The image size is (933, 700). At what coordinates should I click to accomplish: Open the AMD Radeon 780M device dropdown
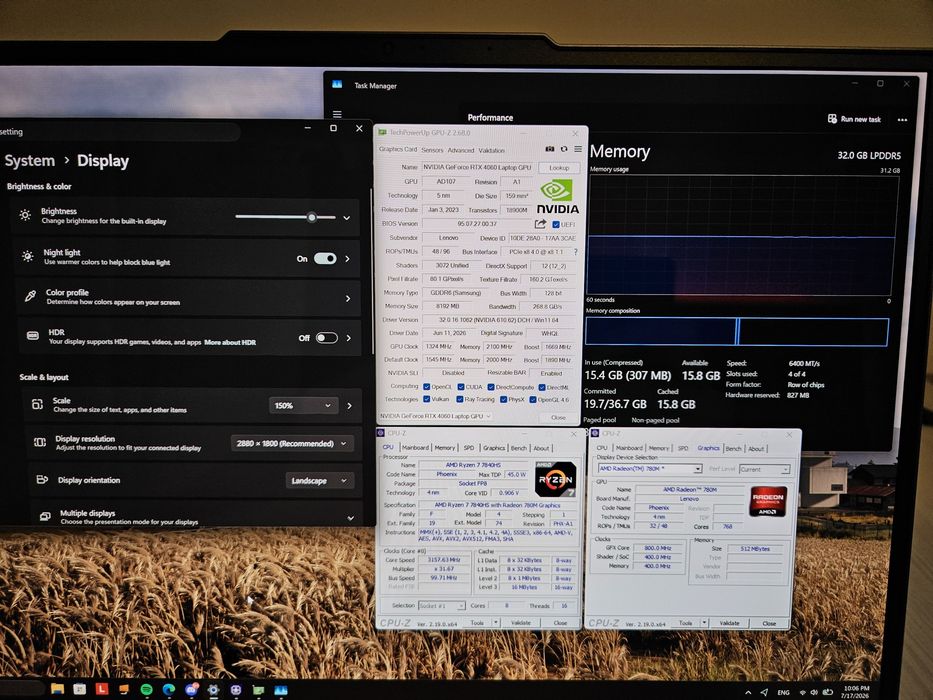point(649,469)
